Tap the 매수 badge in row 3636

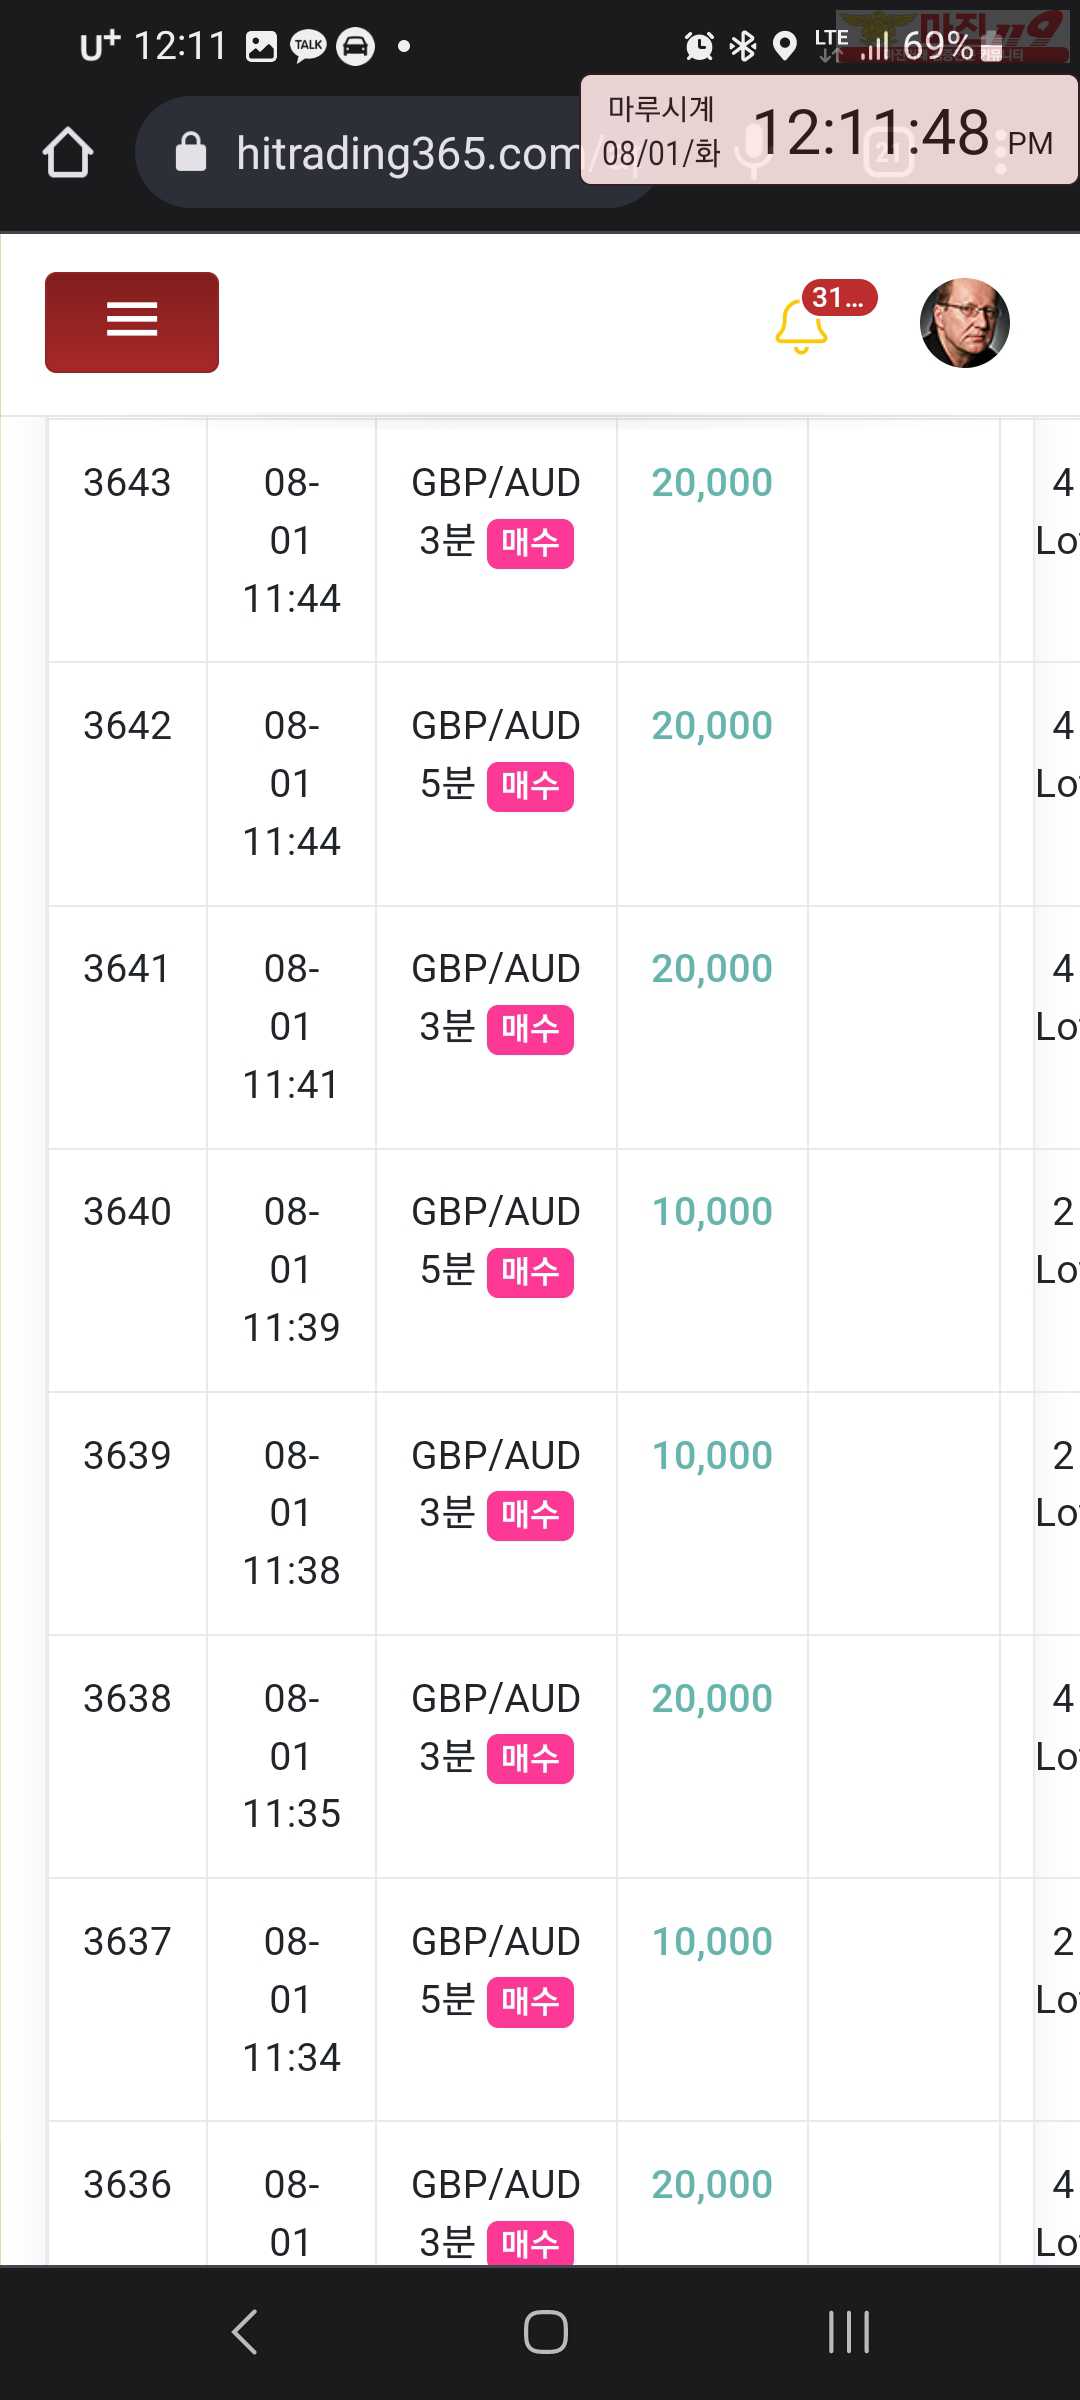tap(530, 2244)
